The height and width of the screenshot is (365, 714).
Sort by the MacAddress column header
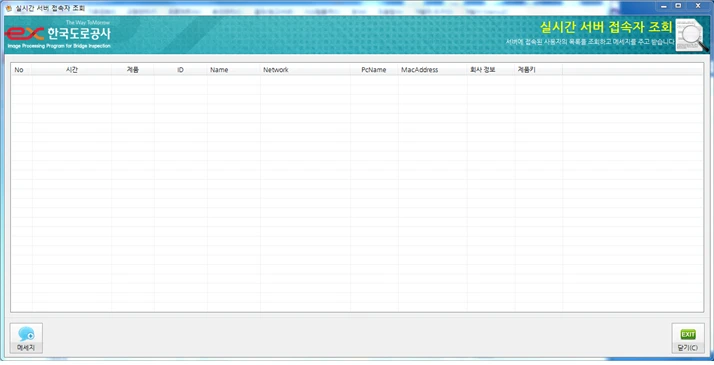pos(433,70)
